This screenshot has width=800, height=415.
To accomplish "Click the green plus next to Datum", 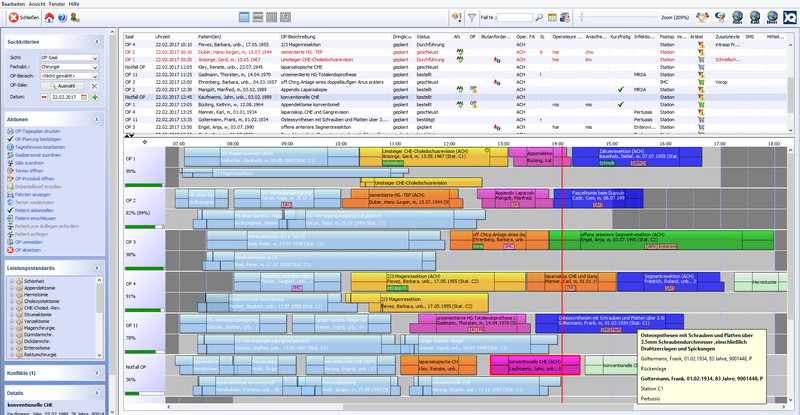I will coord(95,97).
